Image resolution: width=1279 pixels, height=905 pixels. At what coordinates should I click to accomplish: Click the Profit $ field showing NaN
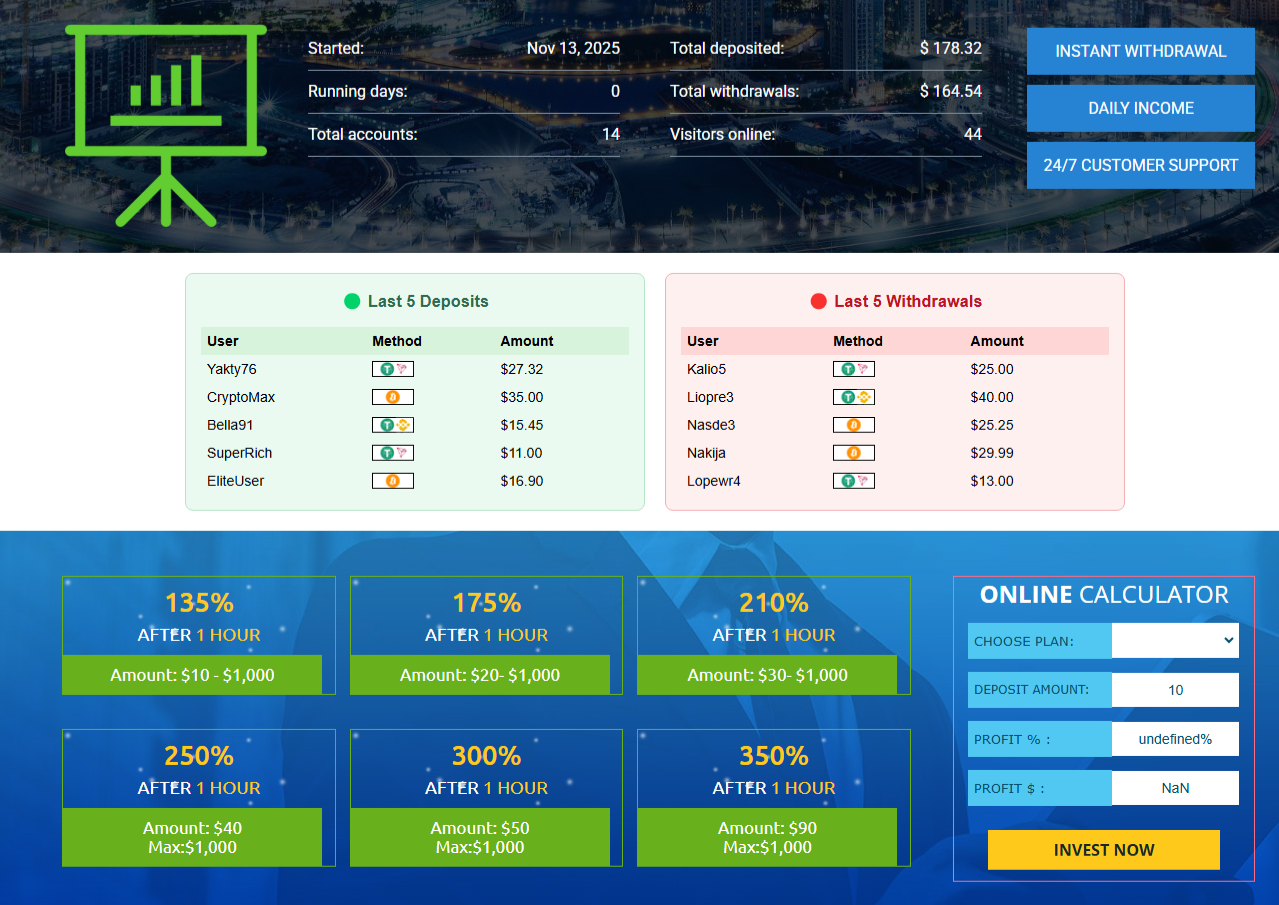[x=1175, y=788]
